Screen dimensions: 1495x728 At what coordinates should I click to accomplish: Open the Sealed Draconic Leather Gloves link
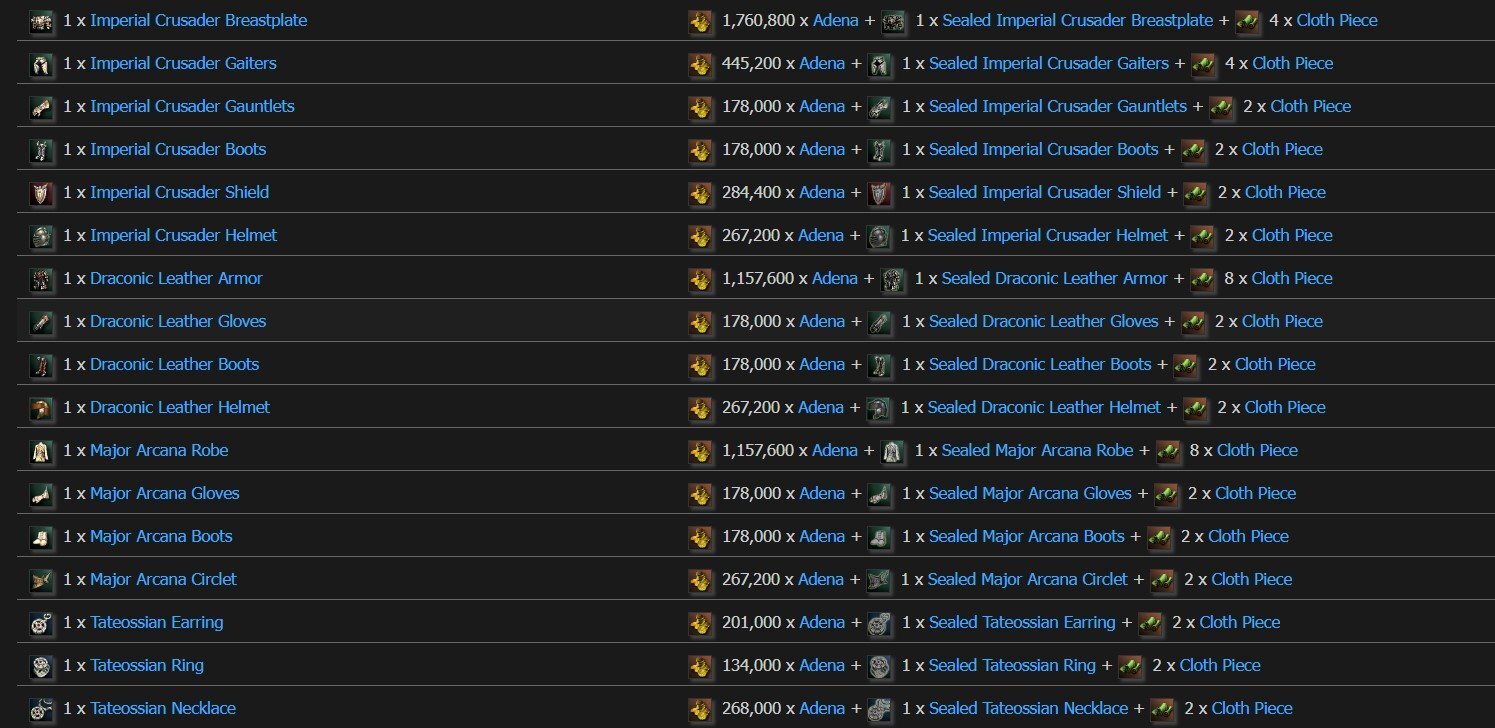tap(1044, 321)
